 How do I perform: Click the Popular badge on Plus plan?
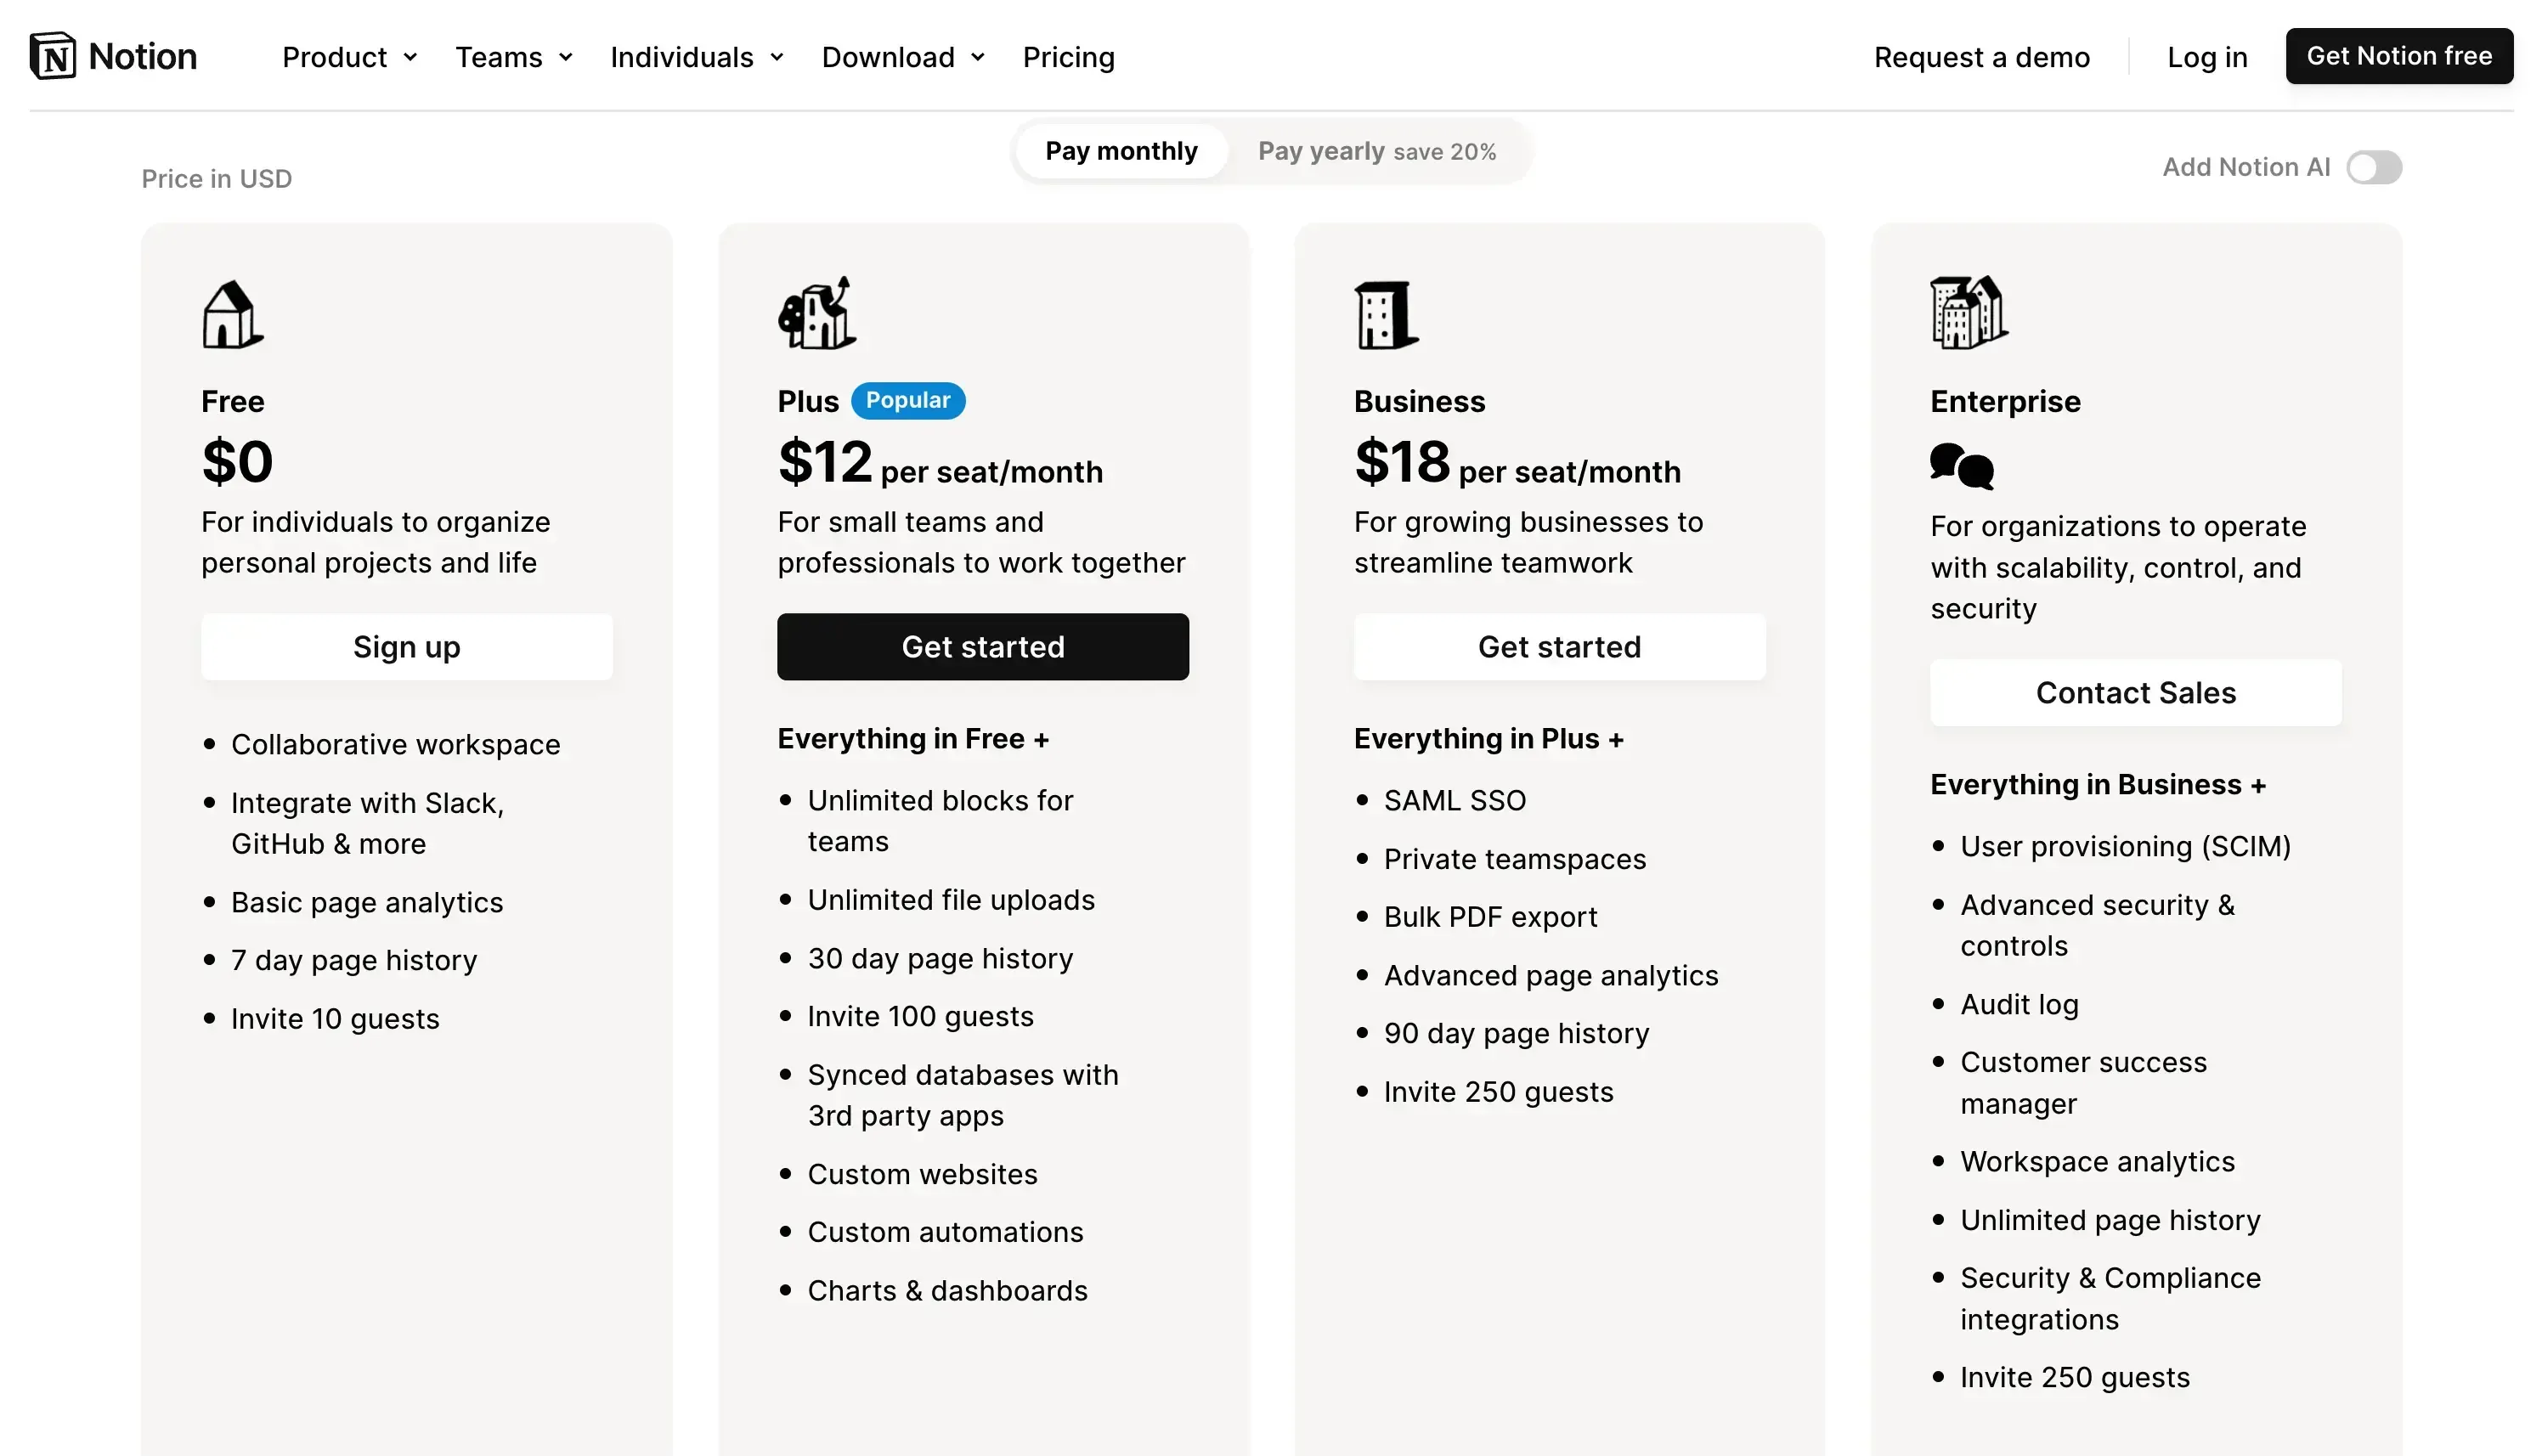tap(907, 400)
